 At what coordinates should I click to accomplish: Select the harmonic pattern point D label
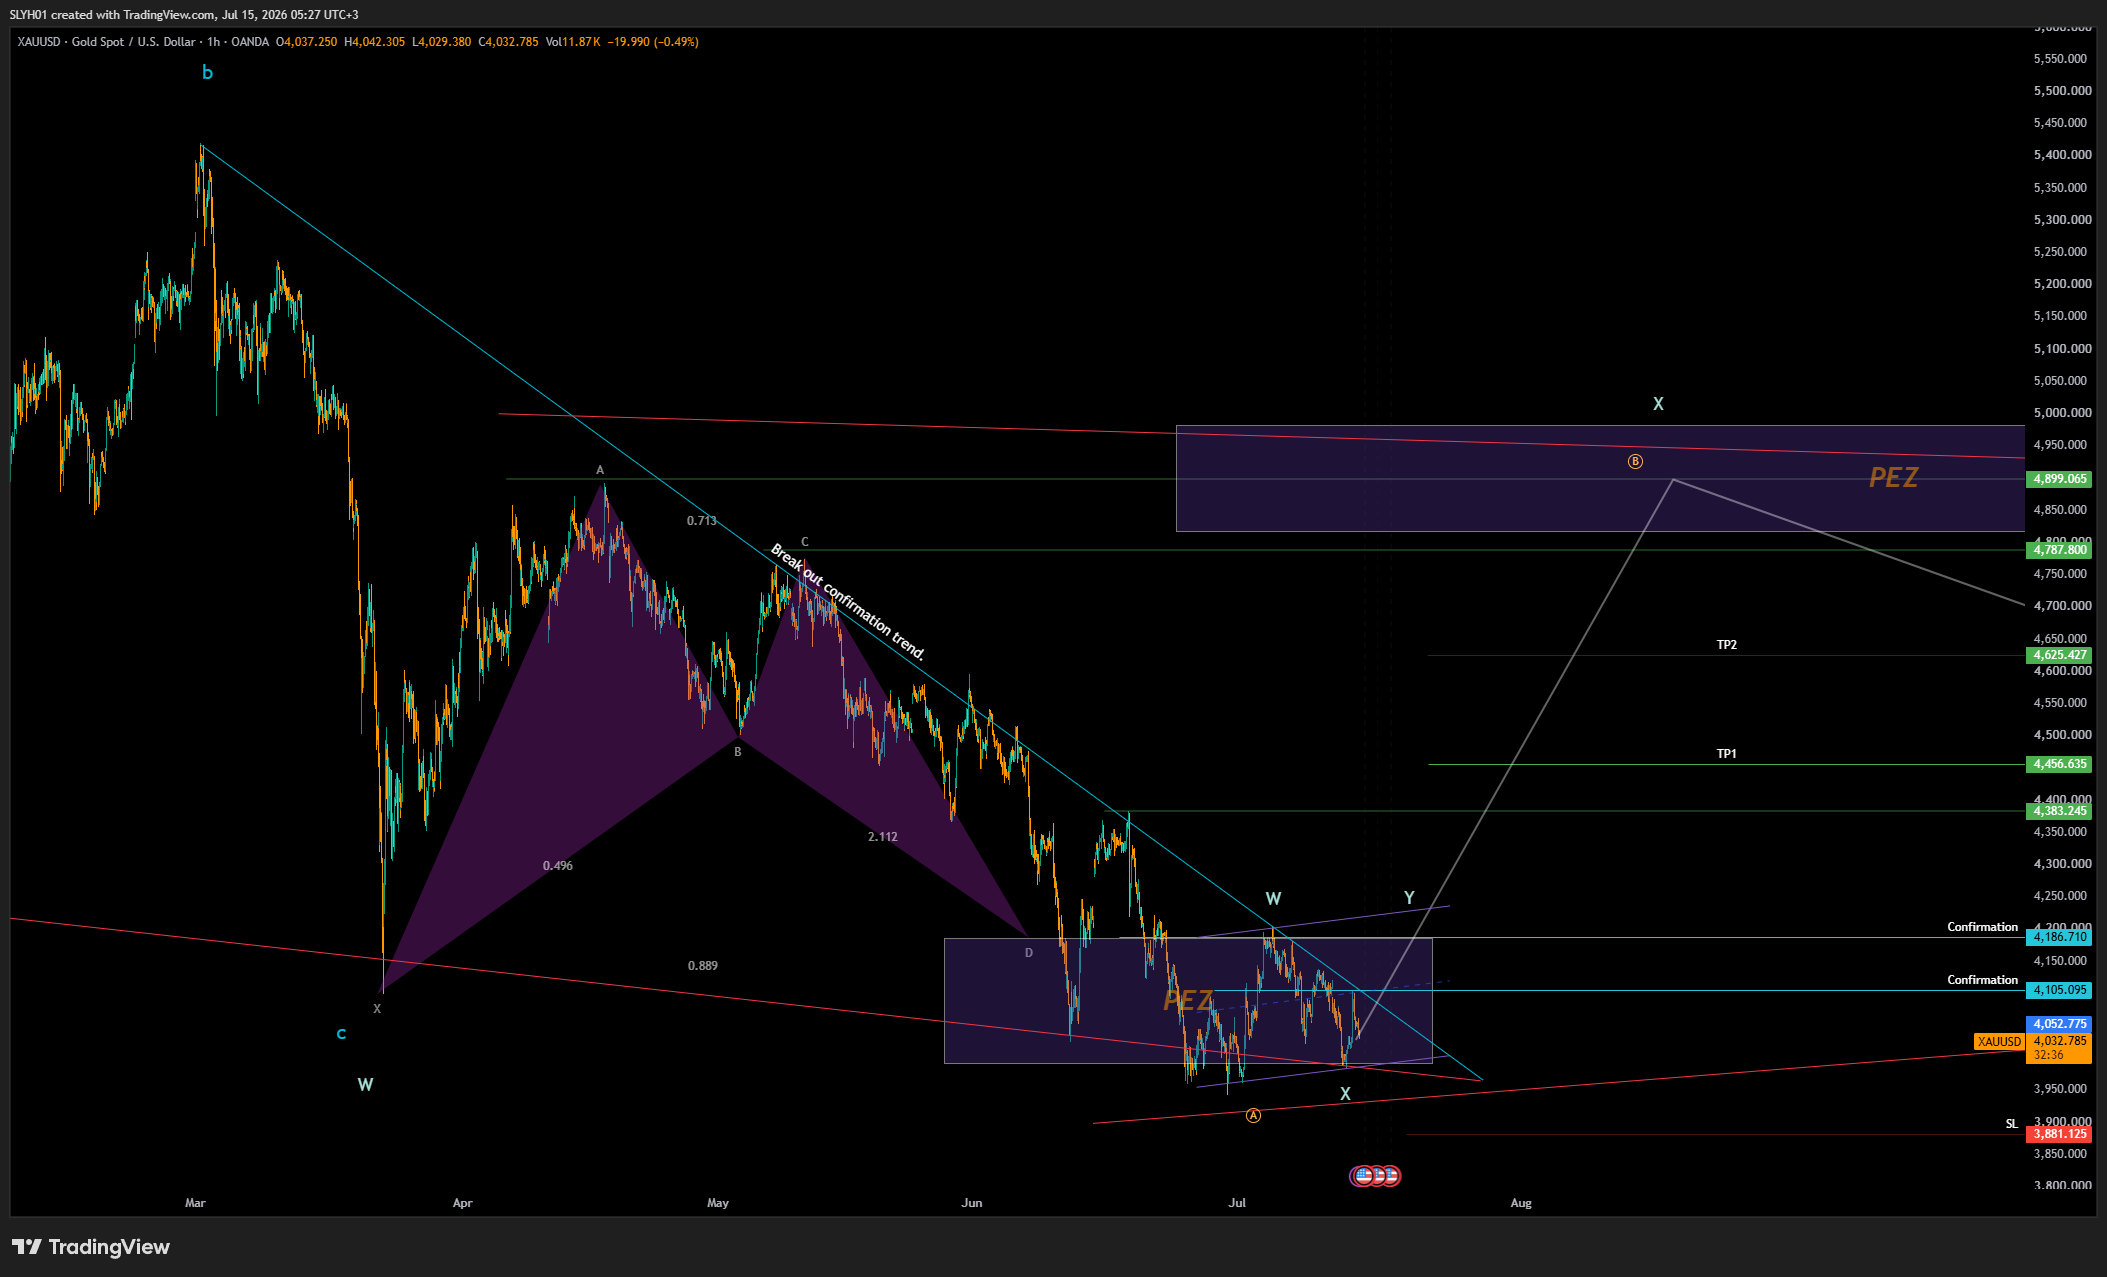[x=1028, y=953]
